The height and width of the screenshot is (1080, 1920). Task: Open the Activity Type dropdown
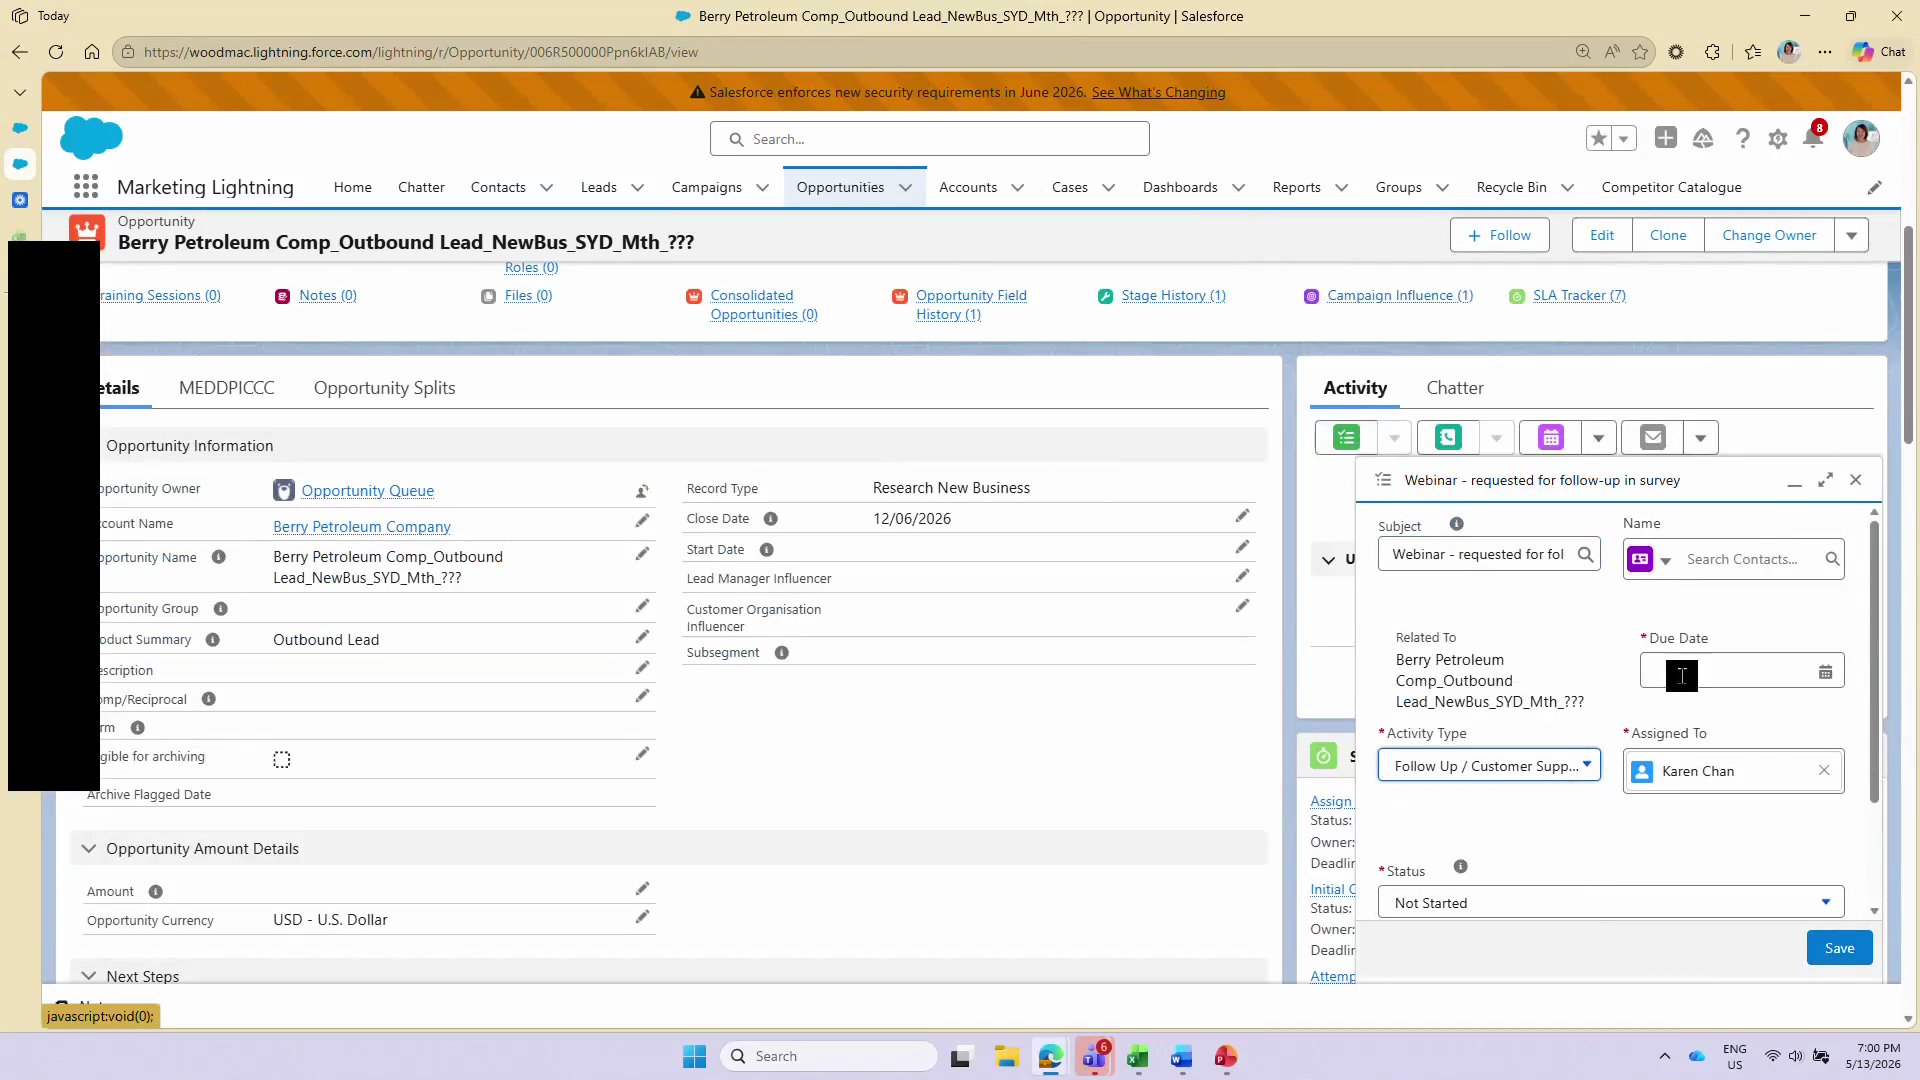[1489, 766]
